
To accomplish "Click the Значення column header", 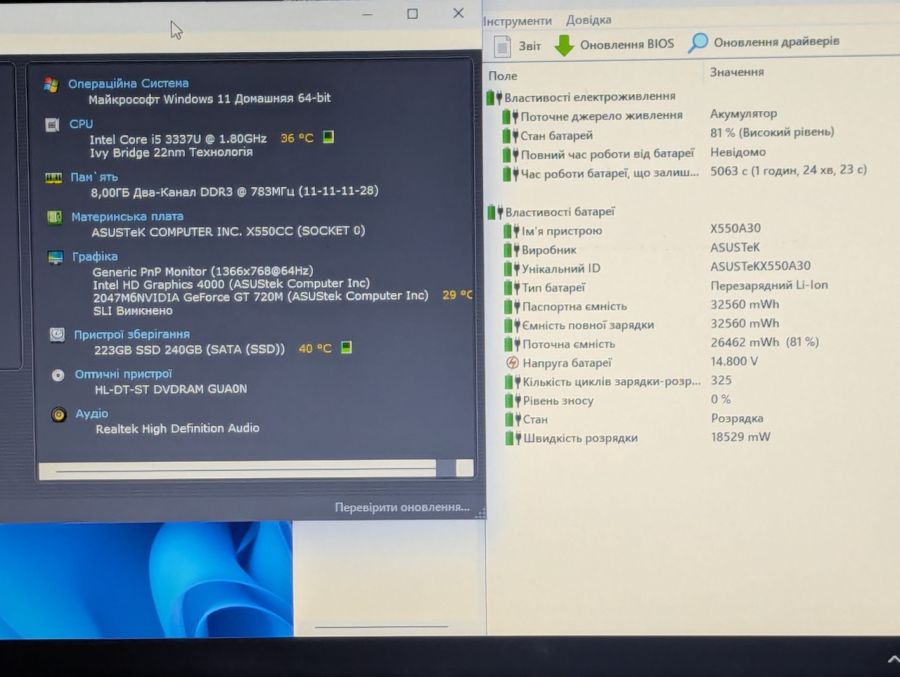I will pos(737,72).
